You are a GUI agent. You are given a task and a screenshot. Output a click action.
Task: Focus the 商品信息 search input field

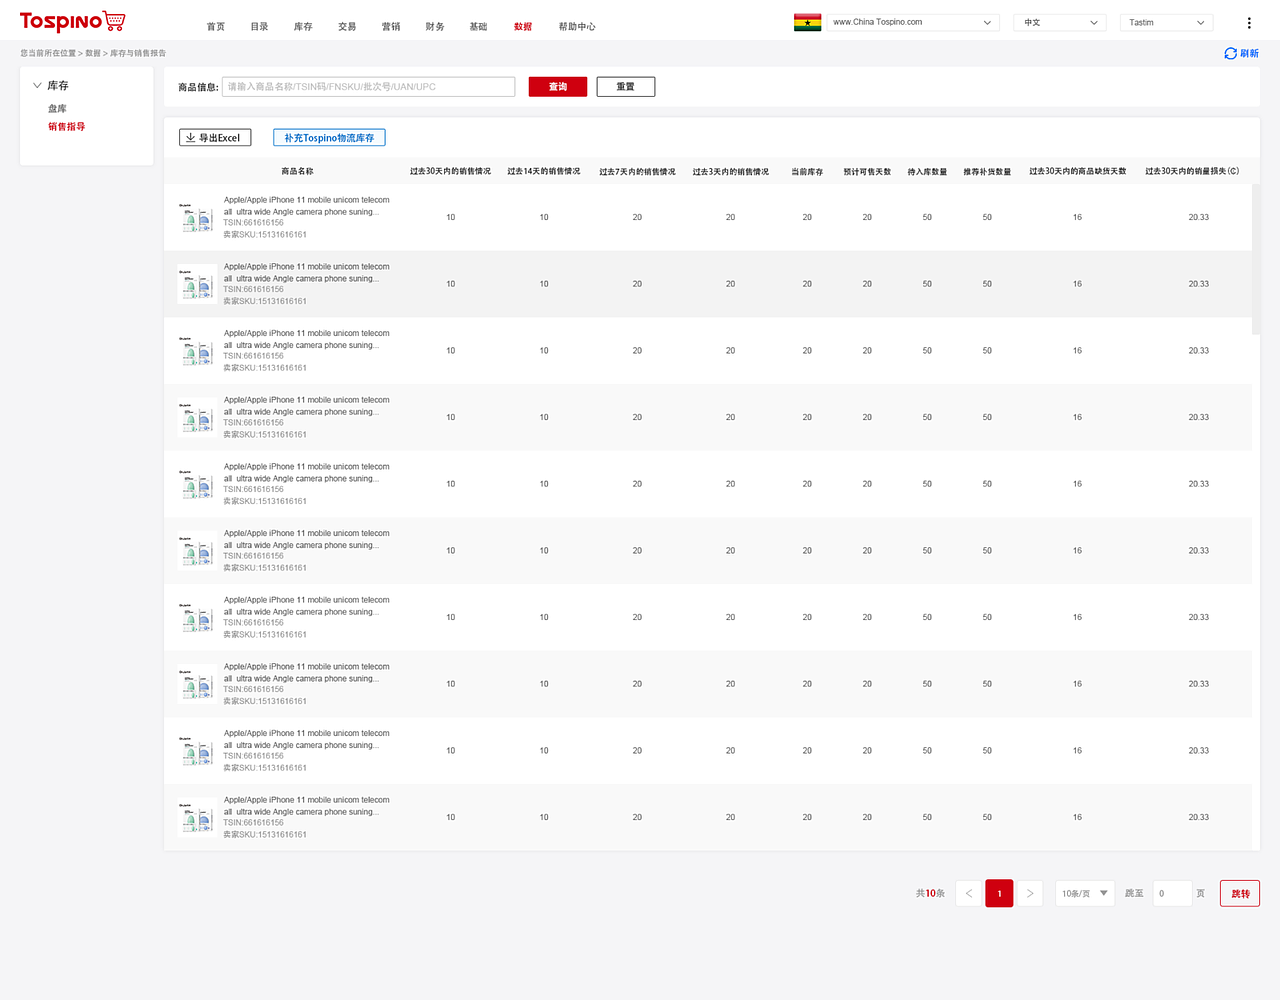click(x=368, y=87)
